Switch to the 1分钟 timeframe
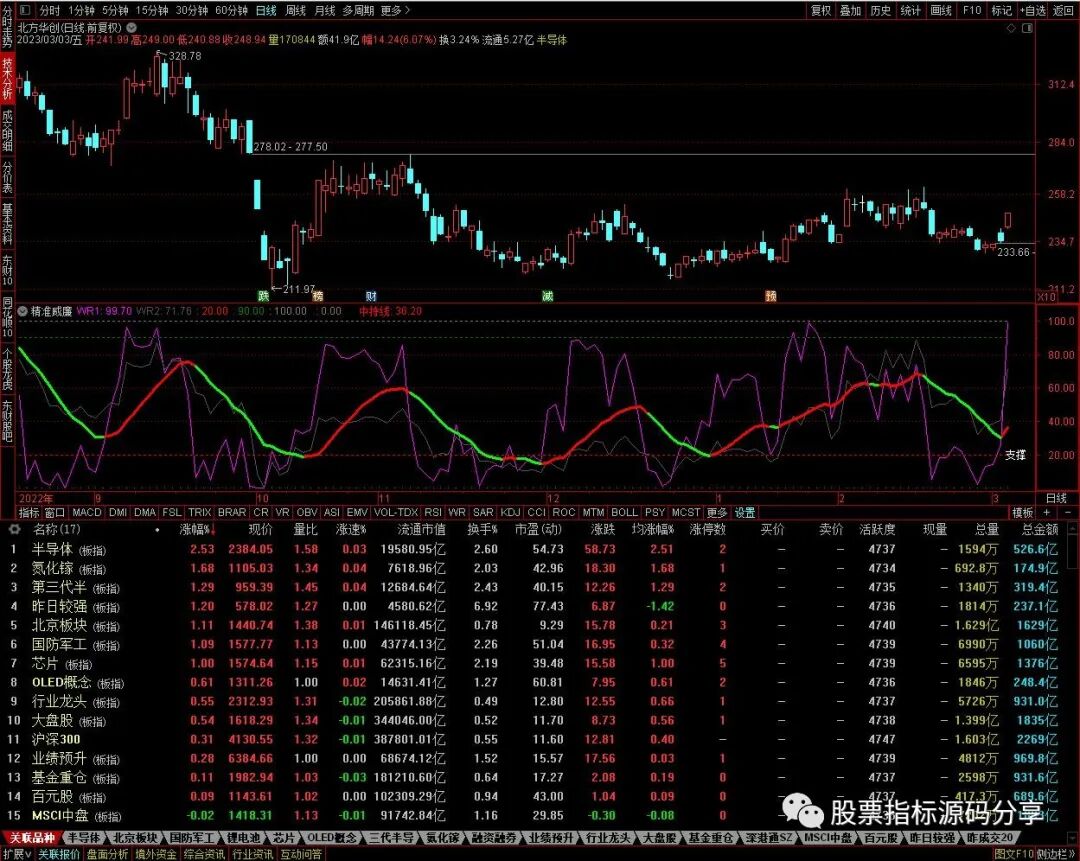Screen dimensions: 1080x861 (81, 10)
